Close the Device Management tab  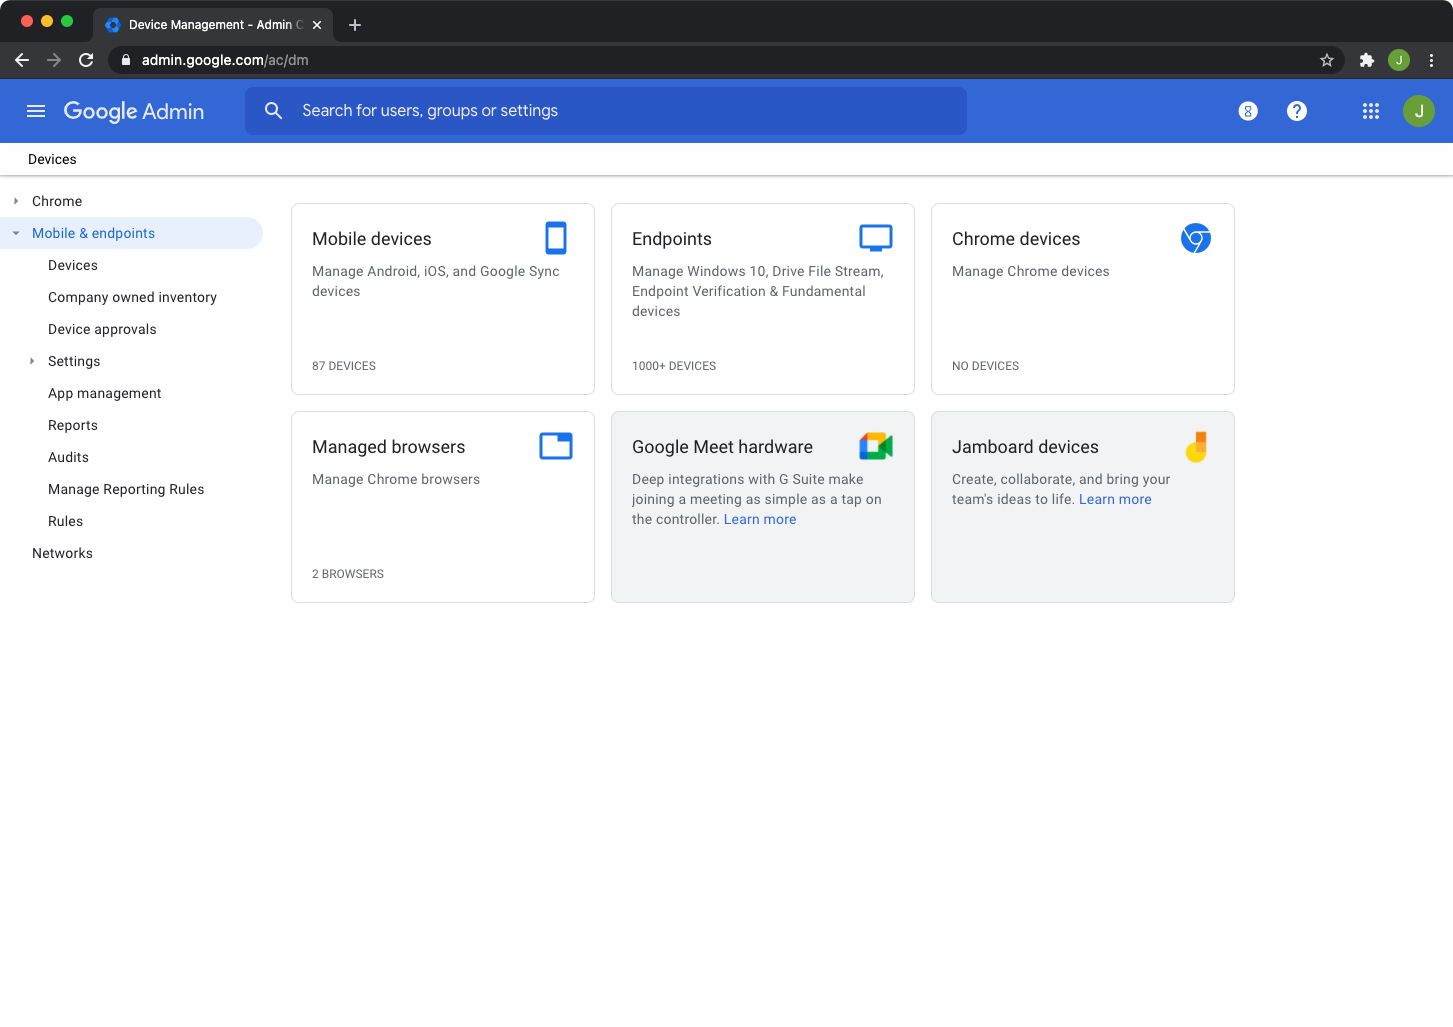(x=317, y=25)
